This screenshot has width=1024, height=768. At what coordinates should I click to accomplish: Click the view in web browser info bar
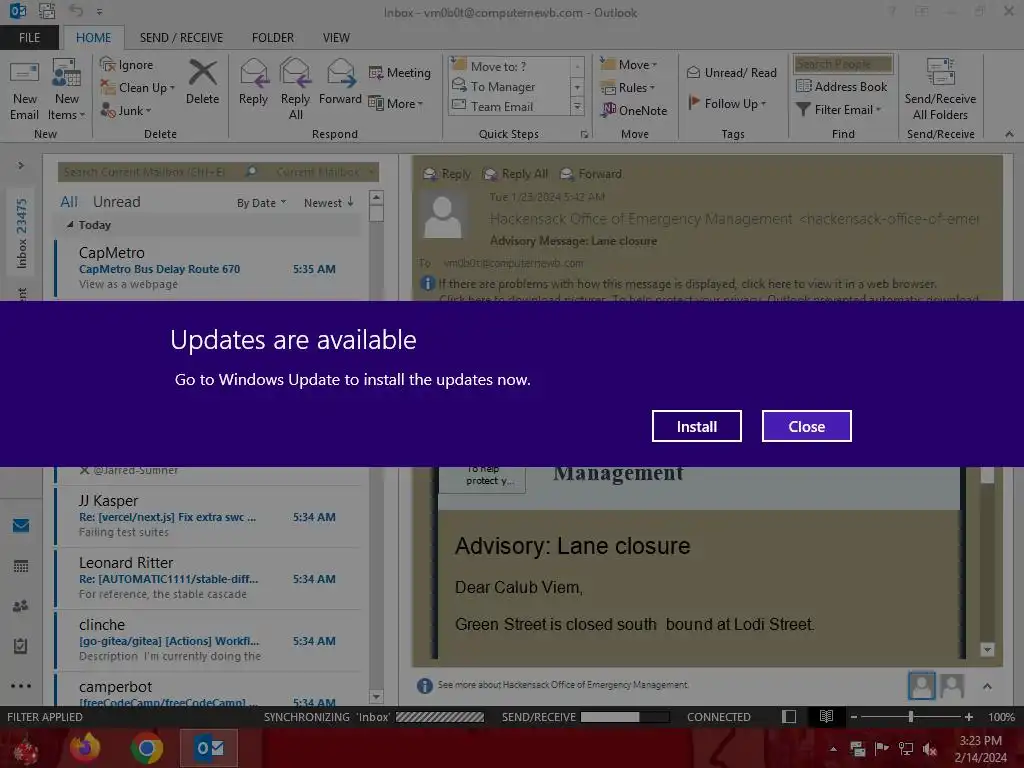pos(687,284)
